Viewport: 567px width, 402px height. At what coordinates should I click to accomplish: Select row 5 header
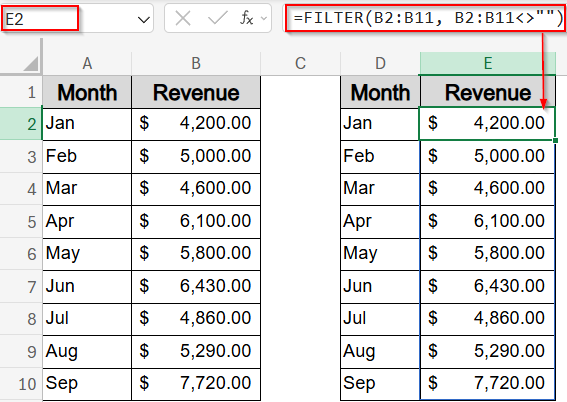coord(21,221)
